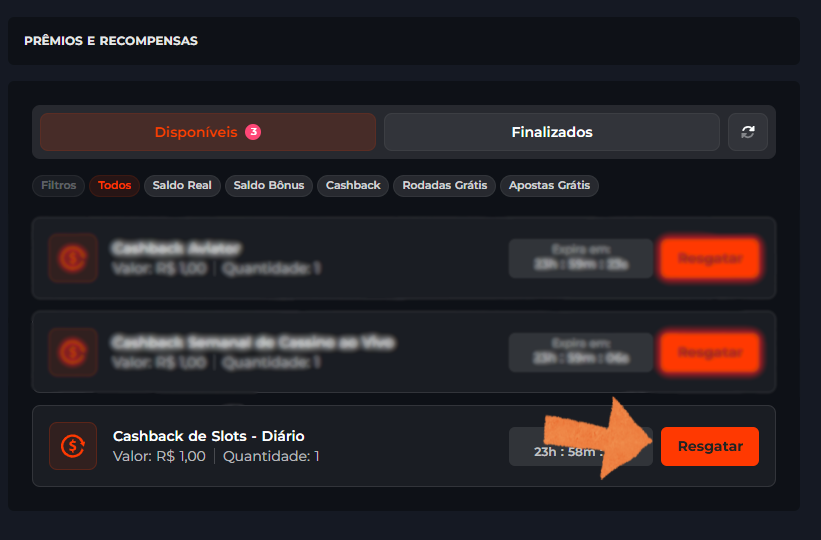Click the blurred first reward cashback icon
The width and height of the screenshot is (821, 540).
click(73, 258)
